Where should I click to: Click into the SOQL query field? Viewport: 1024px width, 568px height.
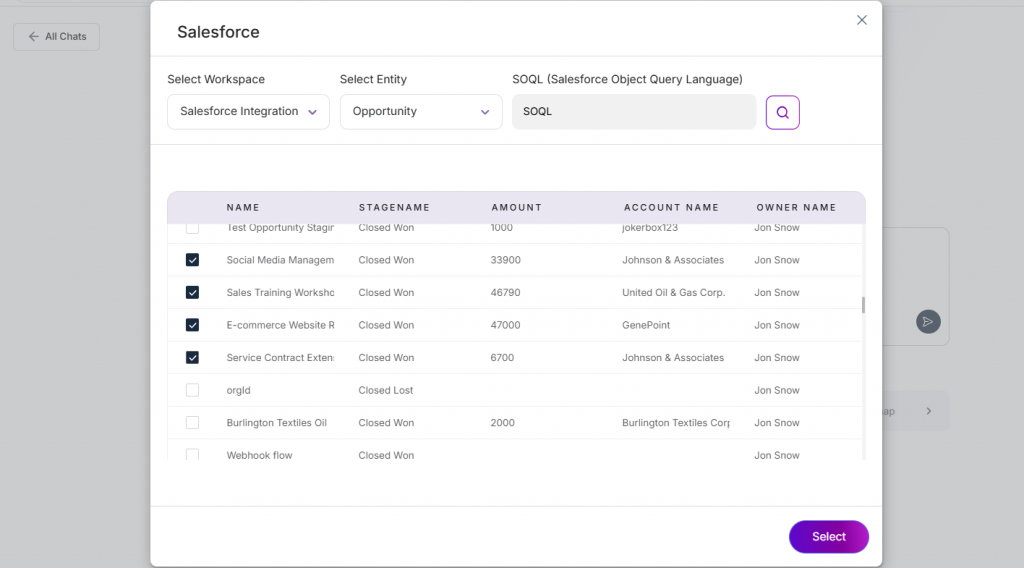click(x=634, y=112)
